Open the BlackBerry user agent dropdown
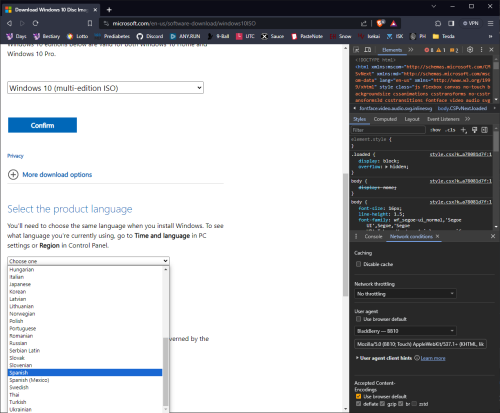Screen dimensions: 500x413 coord(405,331)
